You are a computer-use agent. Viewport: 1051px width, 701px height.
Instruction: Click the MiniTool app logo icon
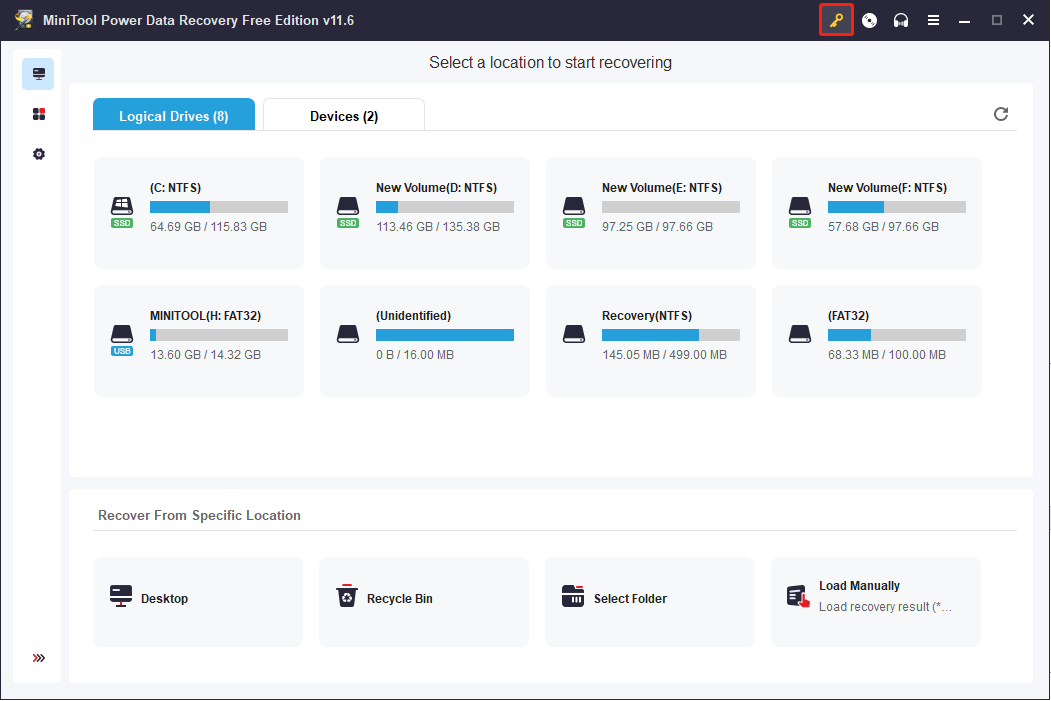click(x=24, y=20)
